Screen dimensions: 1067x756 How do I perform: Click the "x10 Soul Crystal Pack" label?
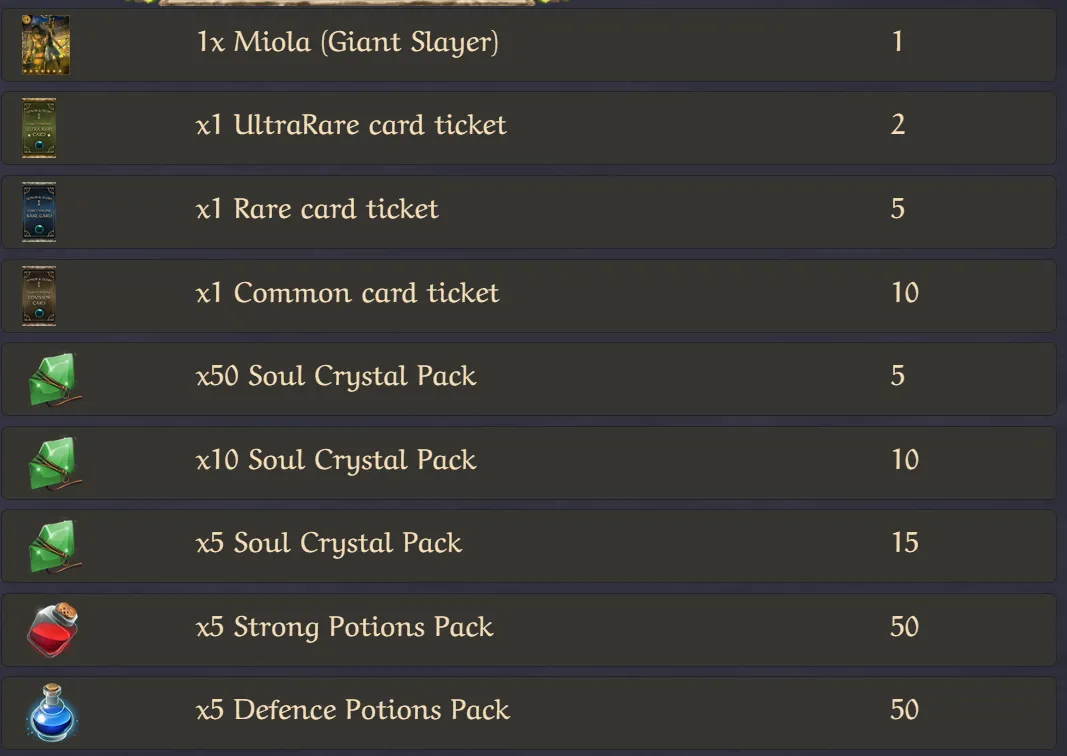tap(336, 460)
